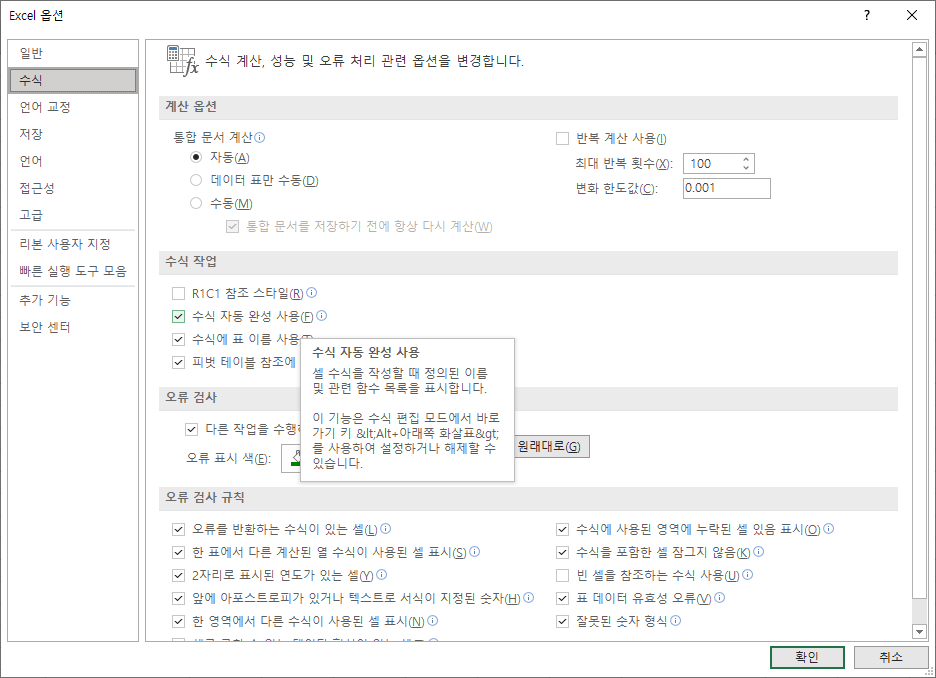Click the help question mark icon
Viewport: 936px width, 678px height.
click(867, 16)
